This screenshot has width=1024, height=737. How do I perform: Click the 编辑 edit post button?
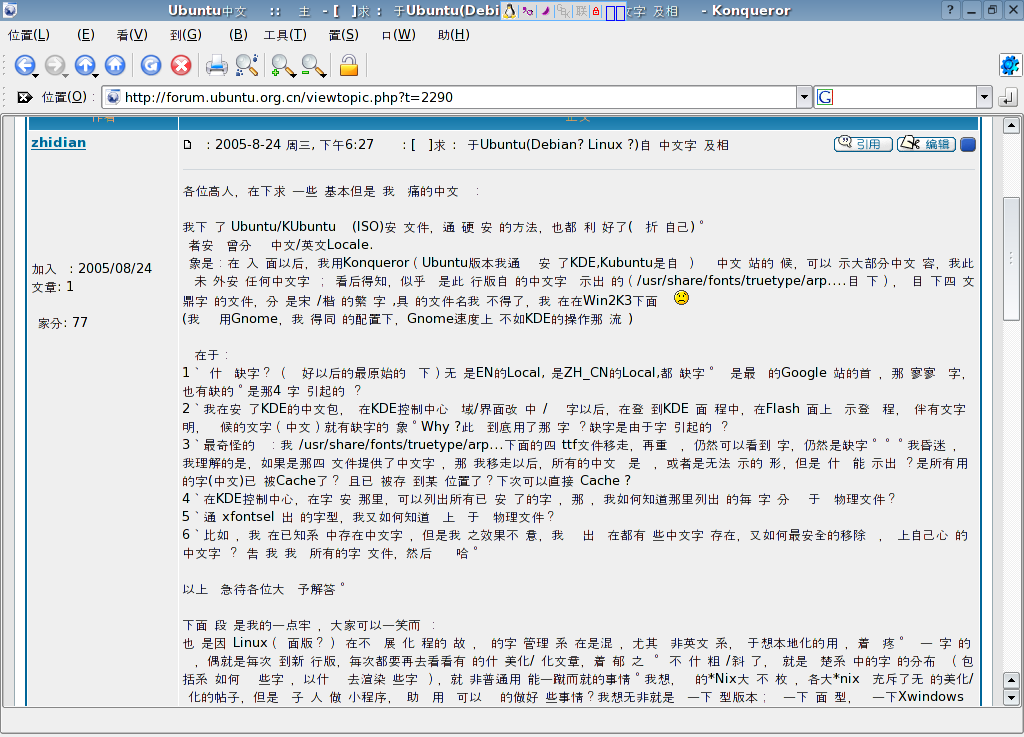pyautogui.click(x=926, y=144)
